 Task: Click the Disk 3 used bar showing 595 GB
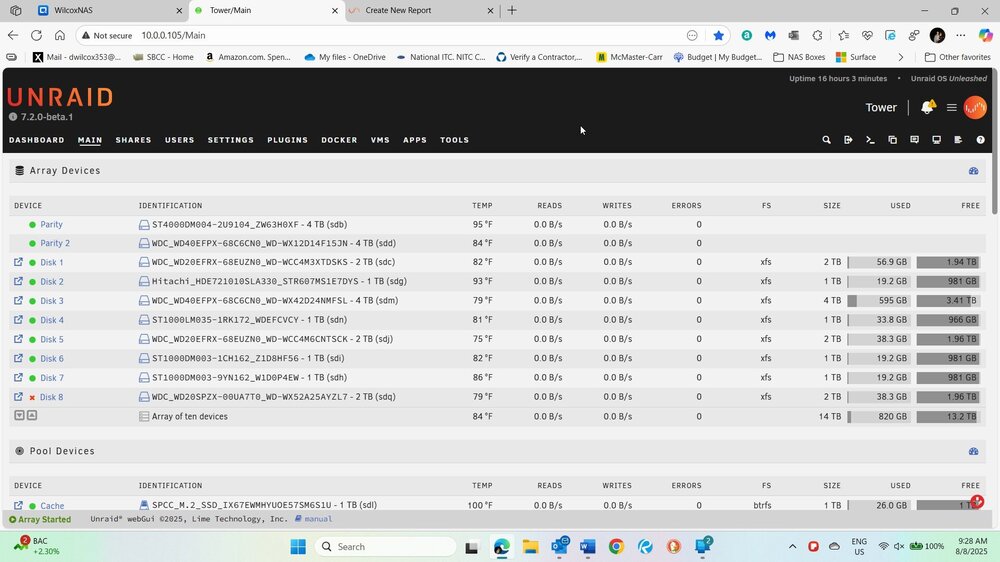coord(878,300)
